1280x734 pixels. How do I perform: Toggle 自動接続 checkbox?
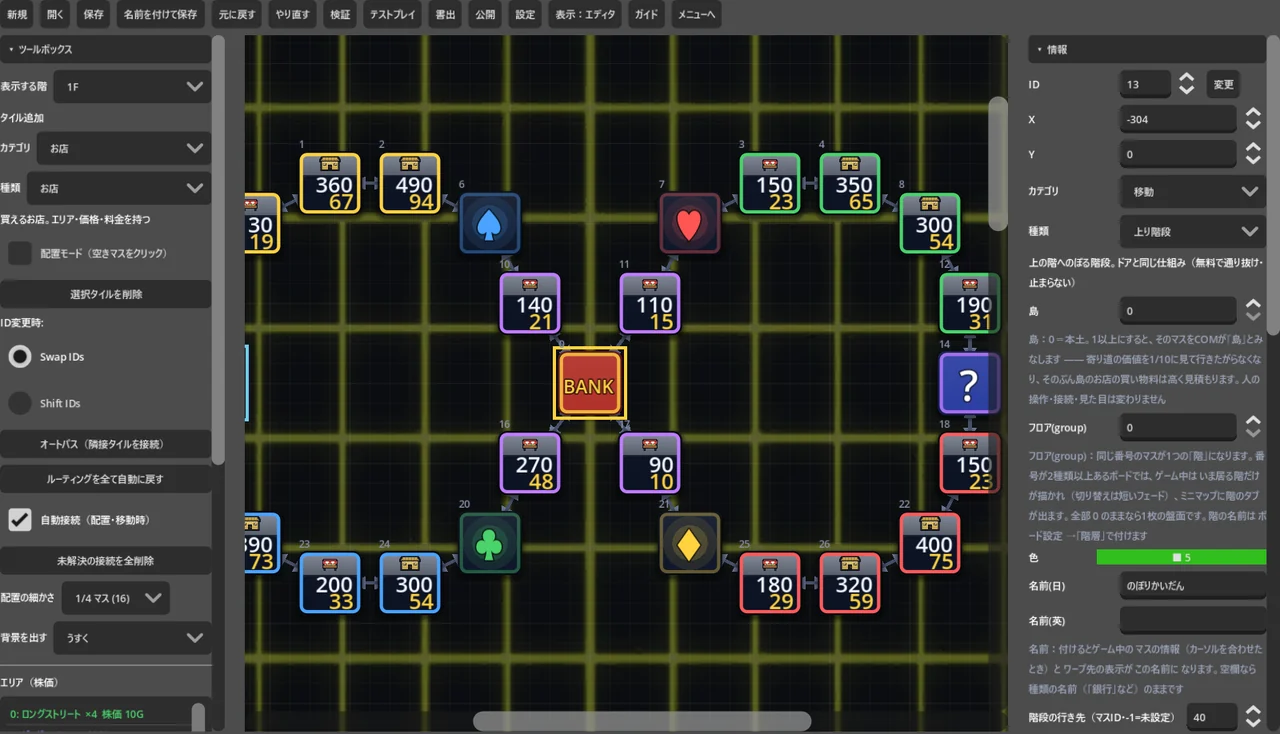coord(20,520)
